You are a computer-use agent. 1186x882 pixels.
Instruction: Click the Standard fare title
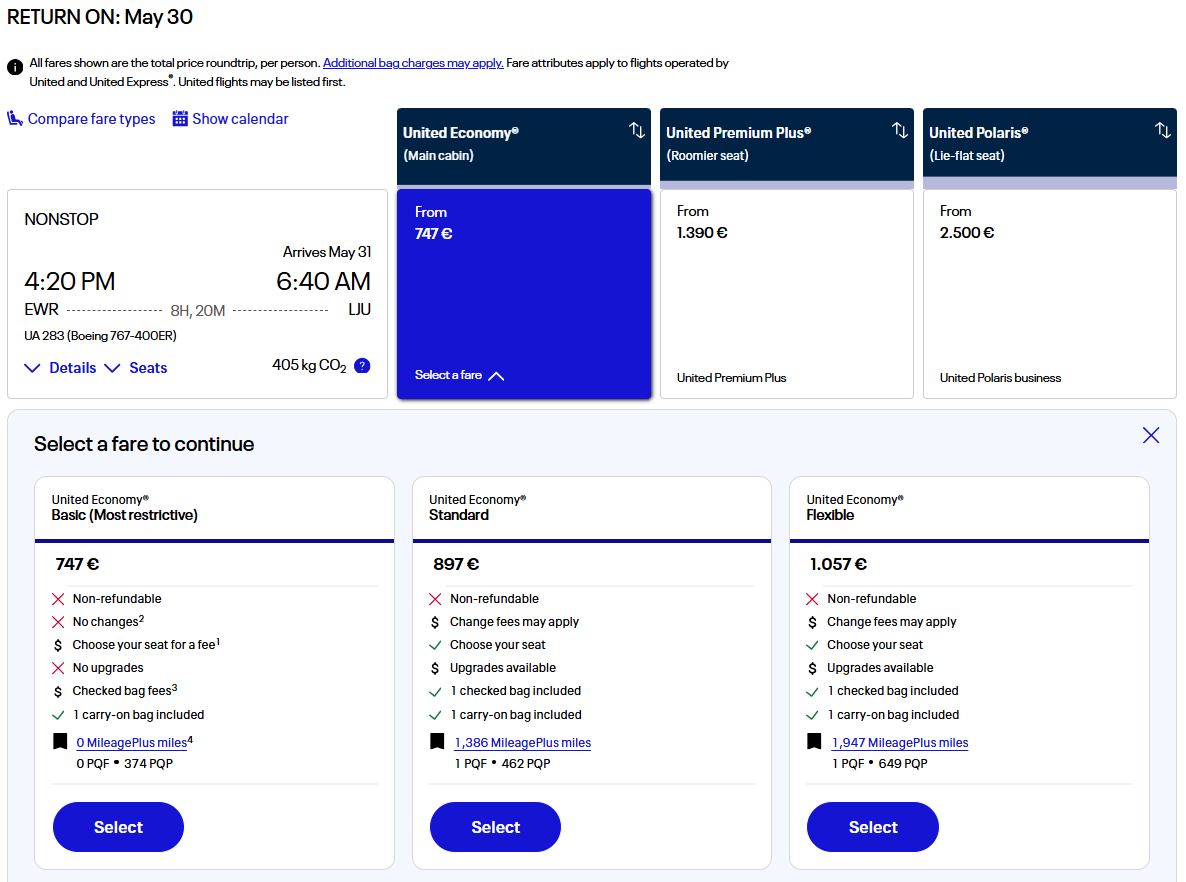pyautogui.click(x=458, y=515)
